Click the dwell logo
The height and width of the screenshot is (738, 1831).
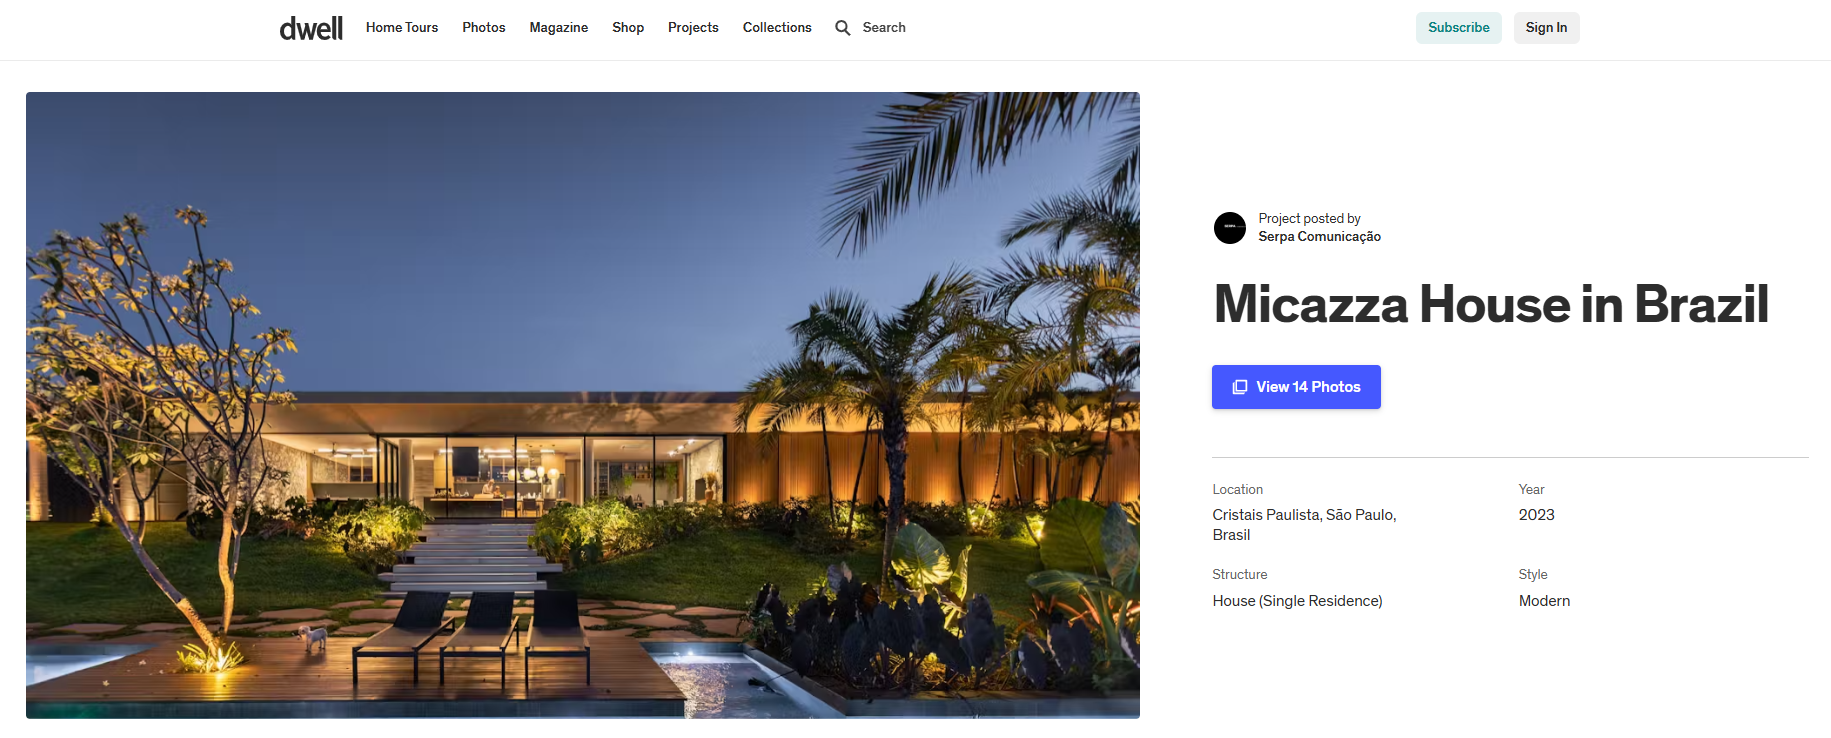tap(311, 28)
